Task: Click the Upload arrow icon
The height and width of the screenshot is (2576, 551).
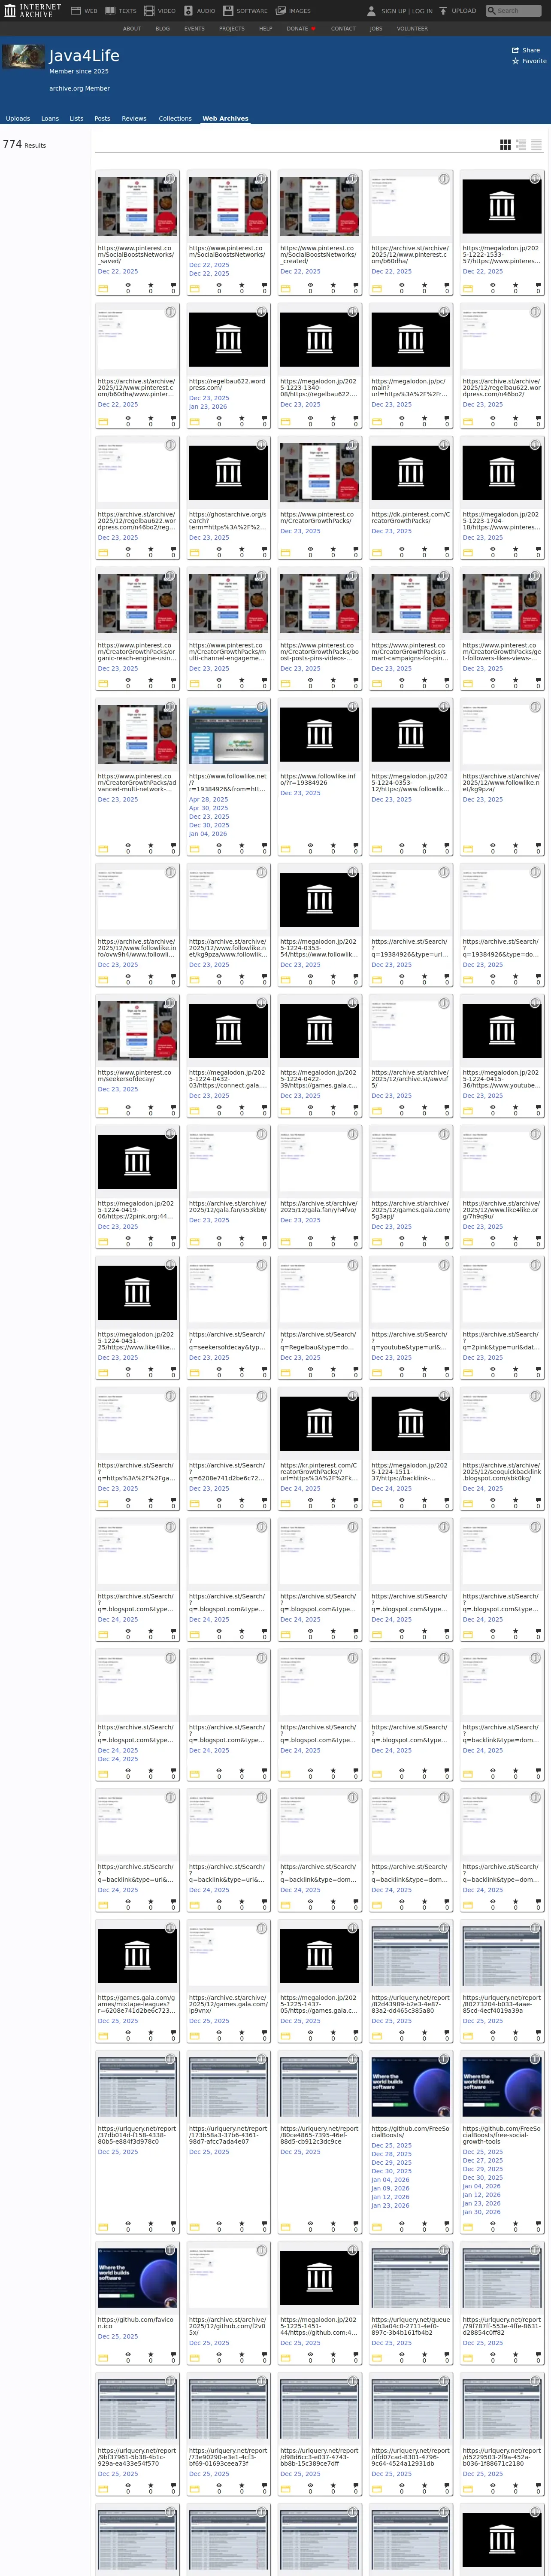Action: (x=443, y=11)
